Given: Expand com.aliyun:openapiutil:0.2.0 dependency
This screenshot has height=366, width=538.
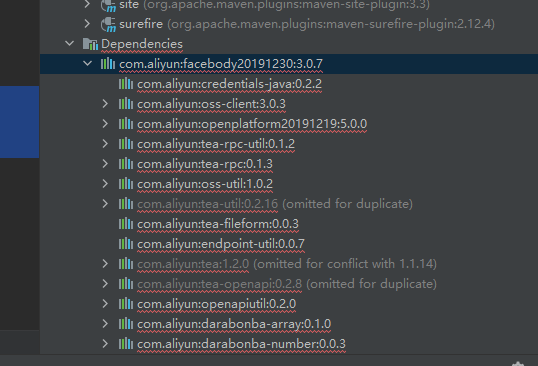Looking at the screenshot, I should [x=105, y=304].
